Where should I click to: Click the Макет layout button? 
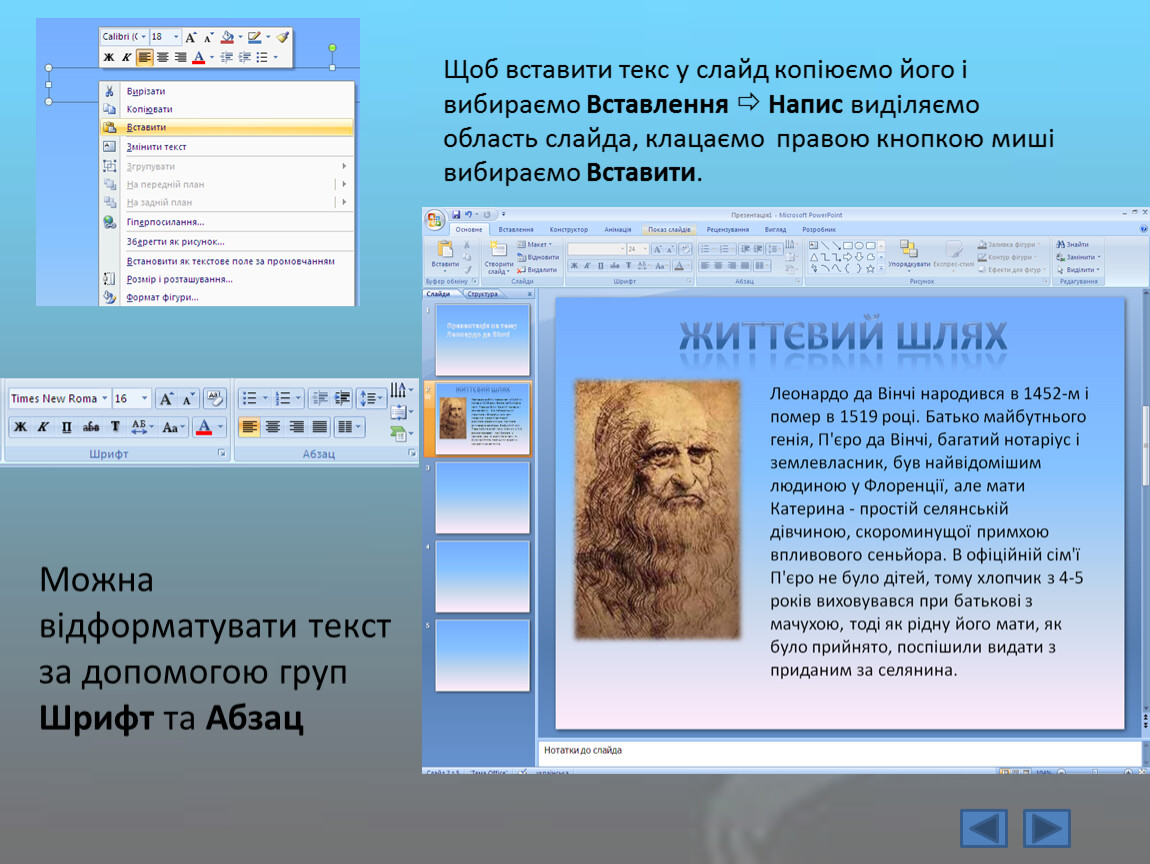point(535,244)
